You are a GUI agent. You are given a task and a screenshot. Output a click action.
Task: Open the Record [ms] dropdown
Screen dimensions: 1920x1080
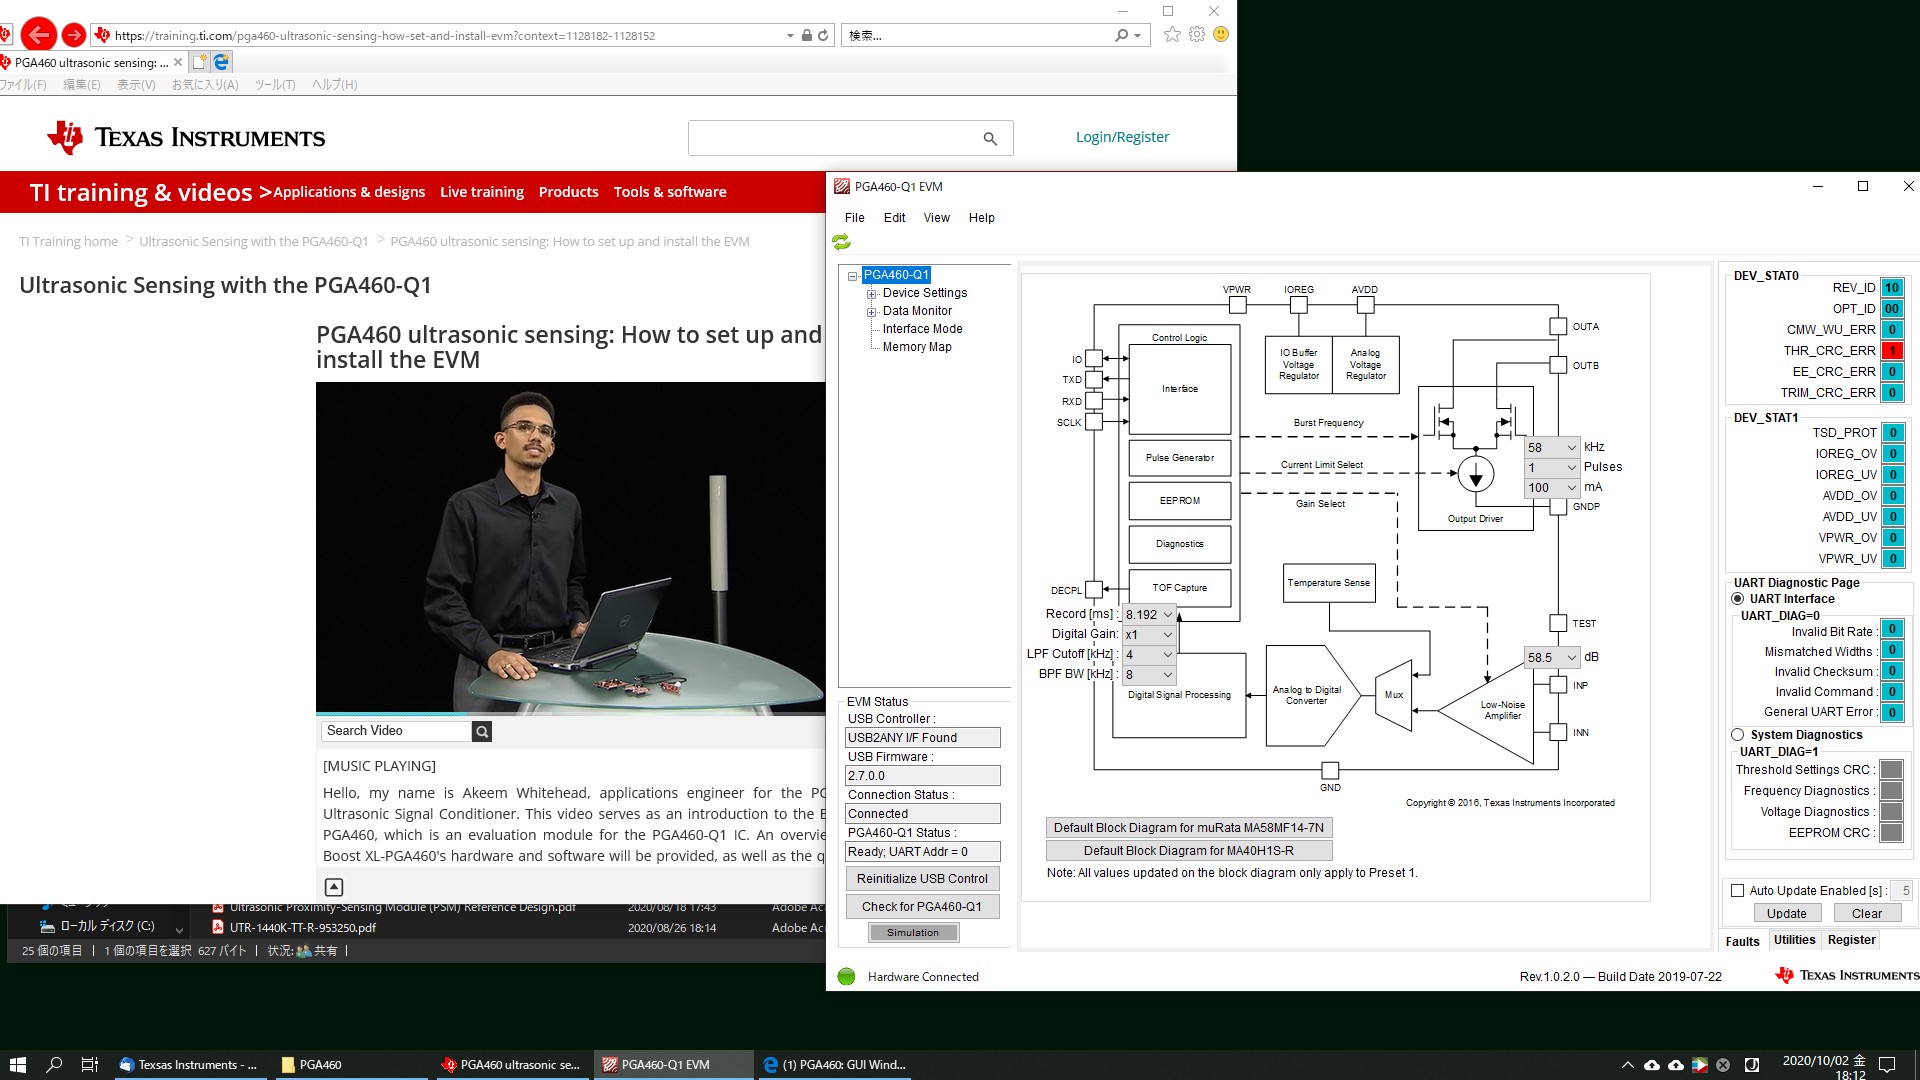[x=1149, y=615]
